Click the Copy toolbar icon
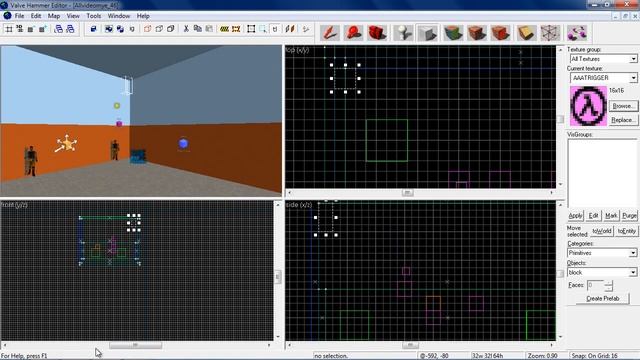Screen dimensions: 640x360 click(198, 29)
